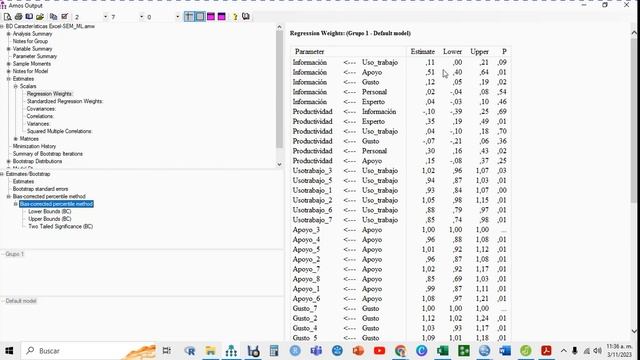Image resolution: width=640 pixels, height=360 pixels.
Task: Expand the Notes for Model node
Action: tap(9, 71)
